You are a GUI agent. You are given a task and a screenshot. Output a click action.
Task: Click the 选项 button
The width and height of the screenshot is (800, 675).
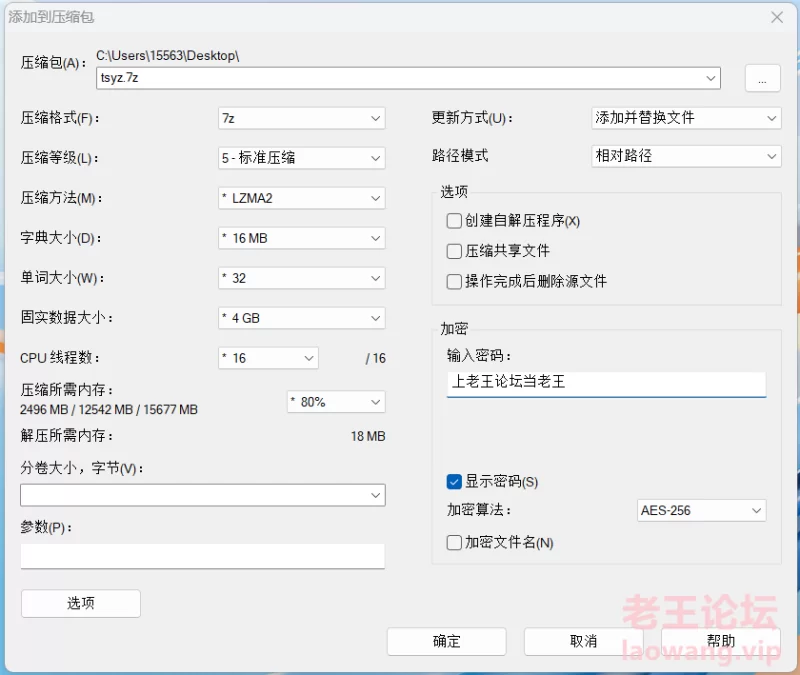tap(81, 604)
